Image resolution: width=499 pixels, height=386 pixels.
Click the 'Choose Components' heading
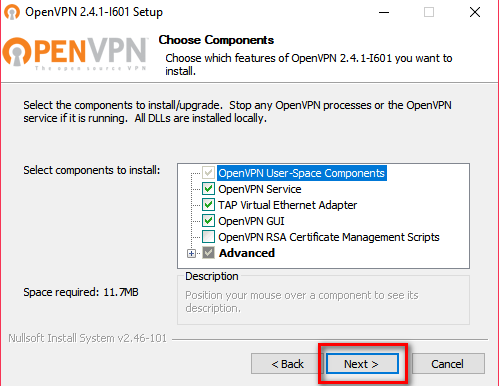(216, 40)
